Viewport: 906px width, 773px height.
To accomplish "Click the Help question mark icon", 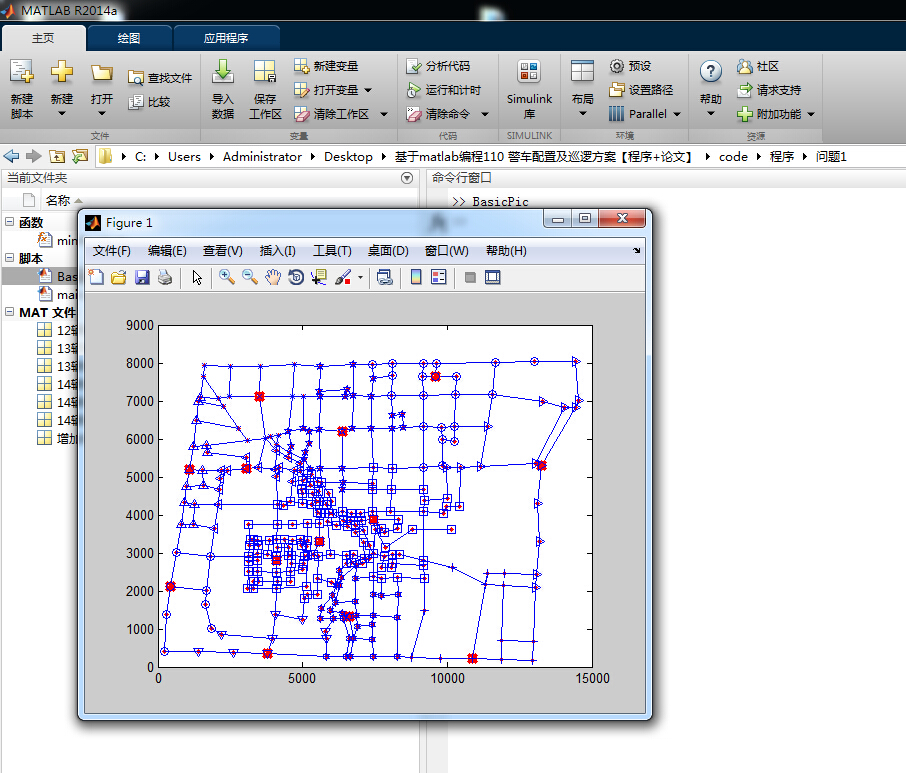I will [x=711, y=72].
